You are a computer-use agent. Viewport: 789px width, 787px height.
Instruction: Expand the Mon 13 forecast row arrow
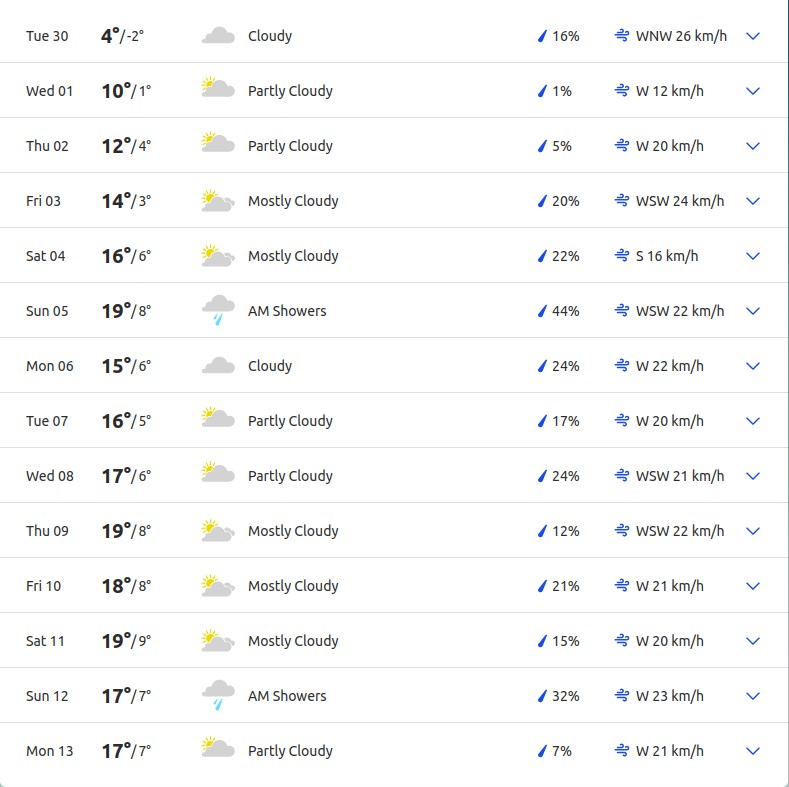pos(753,751)
